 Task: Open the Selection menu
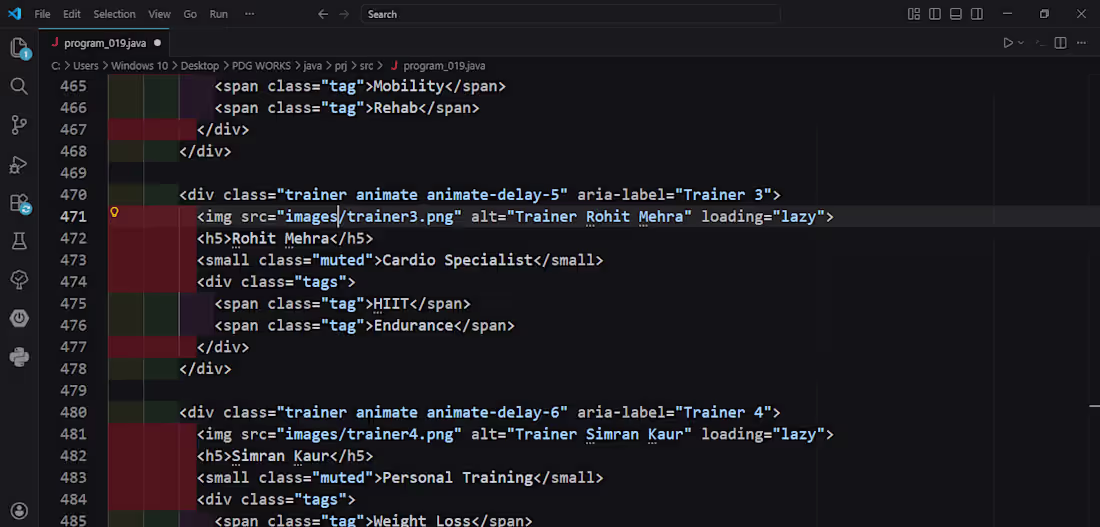114,14
